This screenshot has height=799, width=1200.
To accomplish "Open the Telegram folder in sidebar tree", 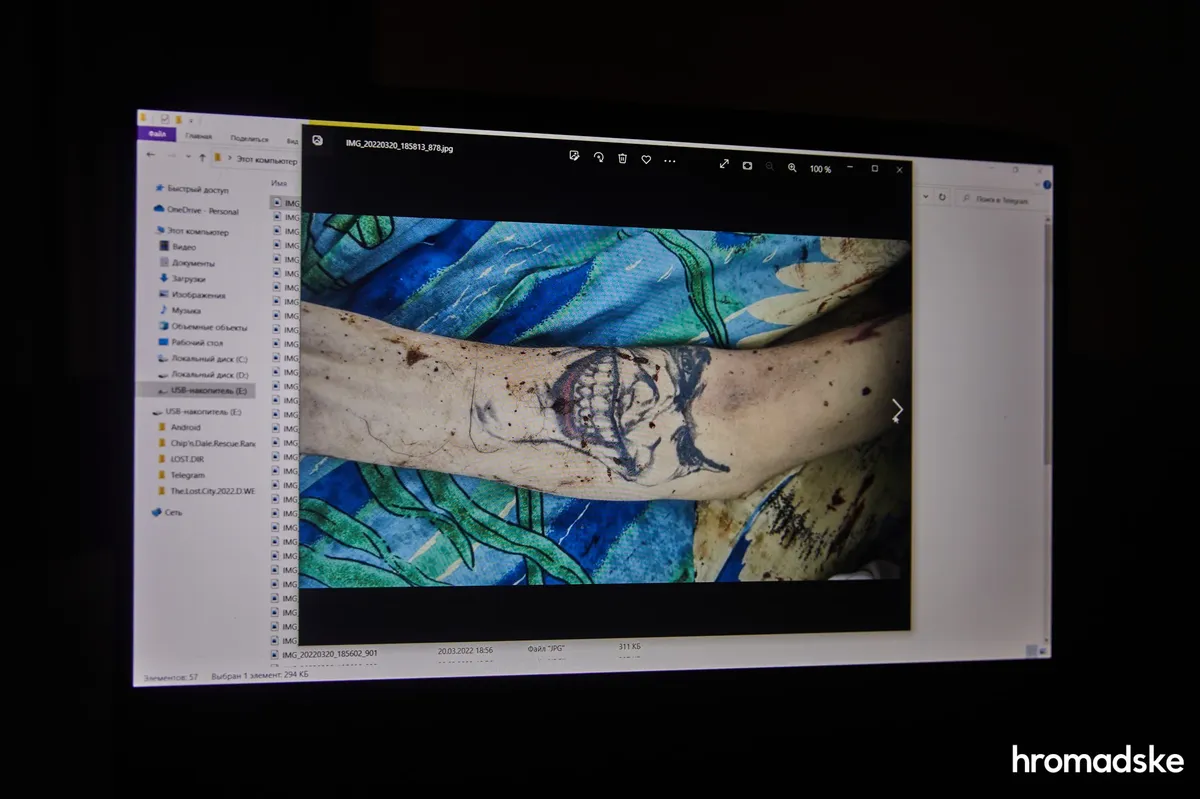I will tap(187, 475).
